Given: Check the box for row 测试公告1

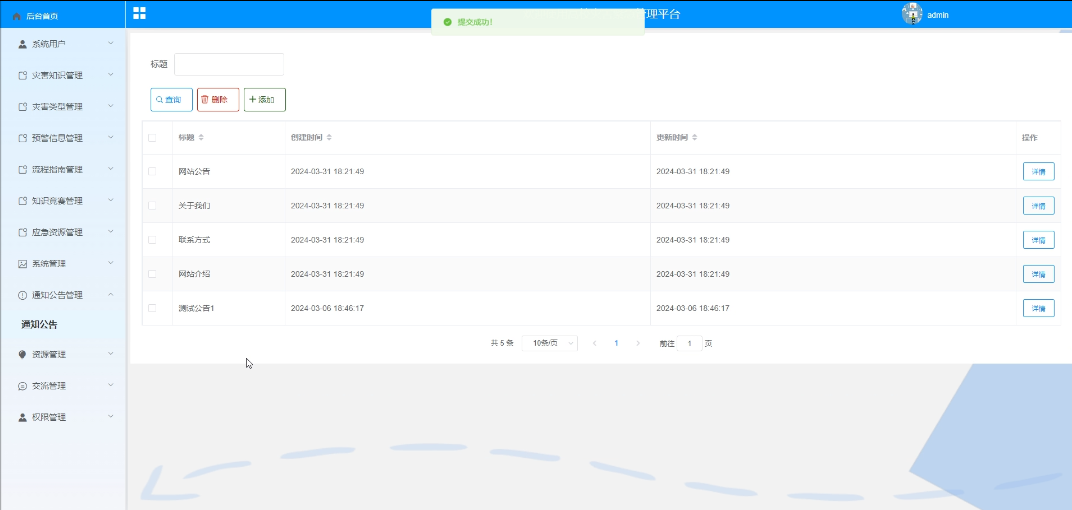Looking at the screenshot, I should point(152,308).
